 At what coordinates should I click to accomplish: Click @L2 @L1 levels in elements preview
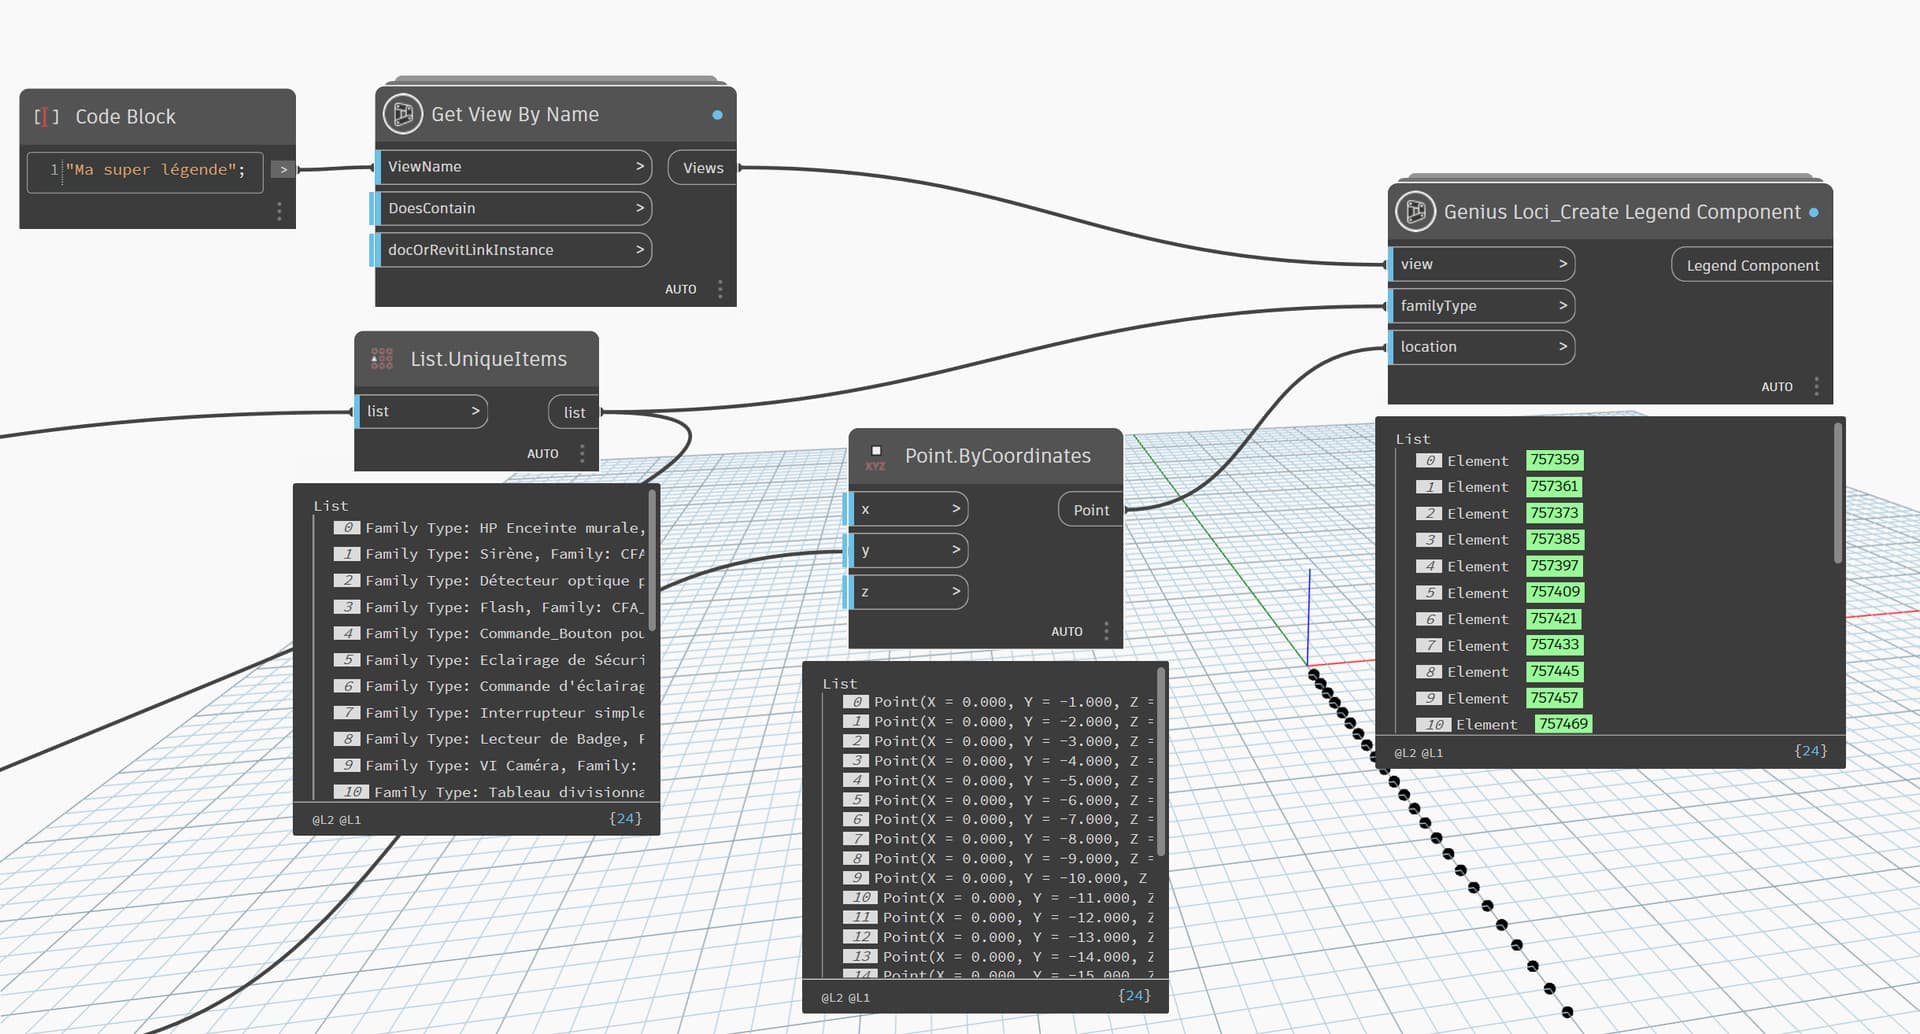(1418, 753)
